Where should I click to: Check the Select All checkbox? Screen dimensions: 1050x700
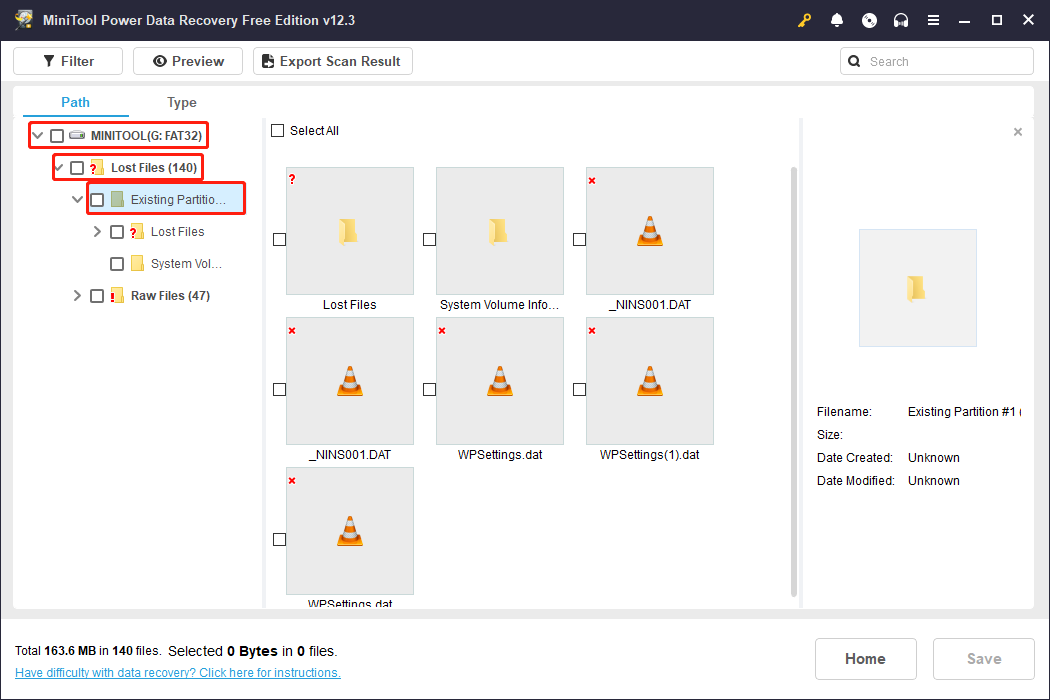coord(275,130)
